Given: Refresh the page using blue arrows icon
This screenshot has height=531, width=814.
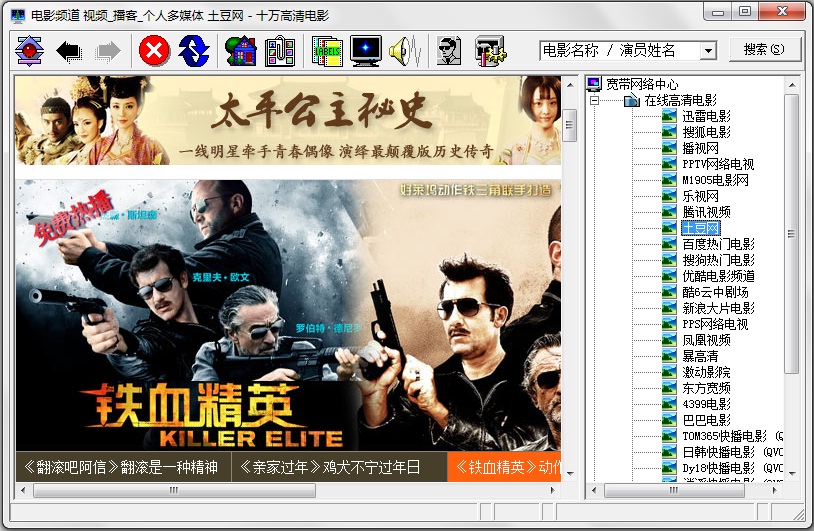Looking at the screenshot, I should [194, 51].
